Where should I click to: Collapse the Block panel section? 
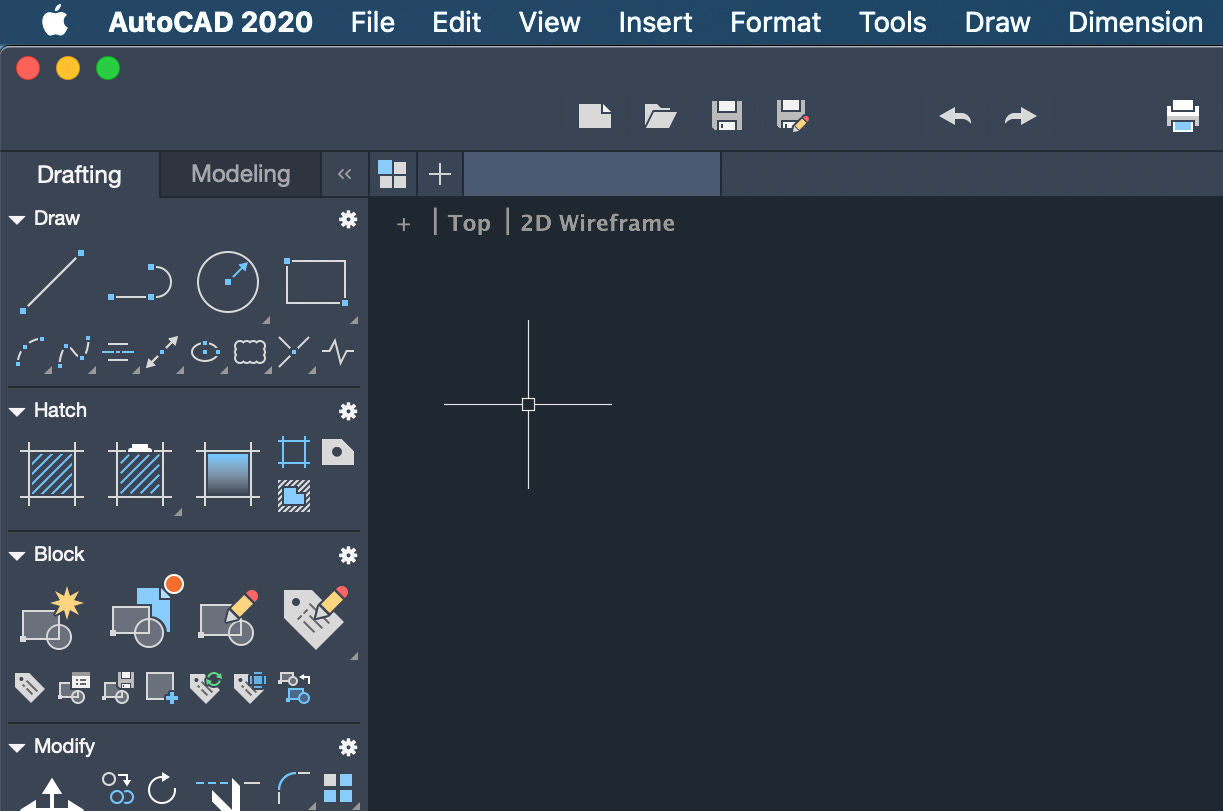click(17, 555)
